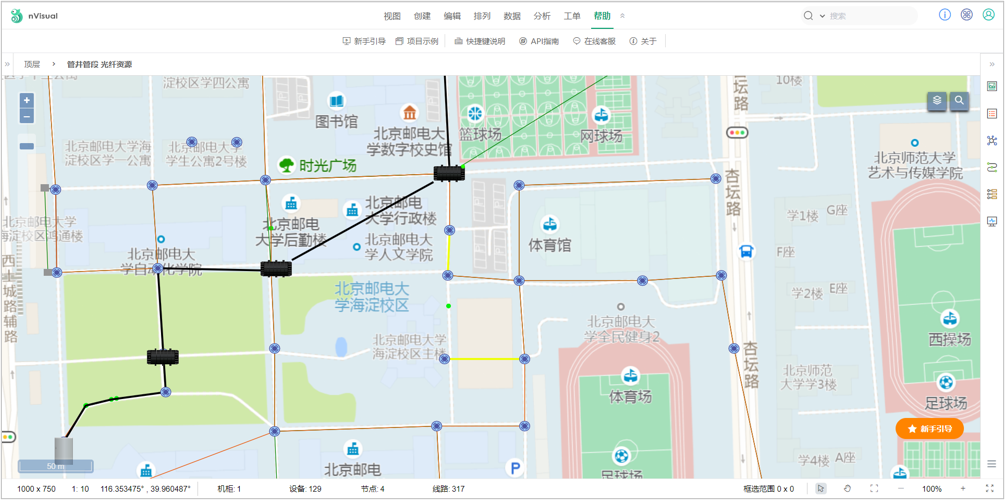The width and height of the screenshot is (1005, 500).
Task: Open the 关于 dialog
Action: pos(643,41)
